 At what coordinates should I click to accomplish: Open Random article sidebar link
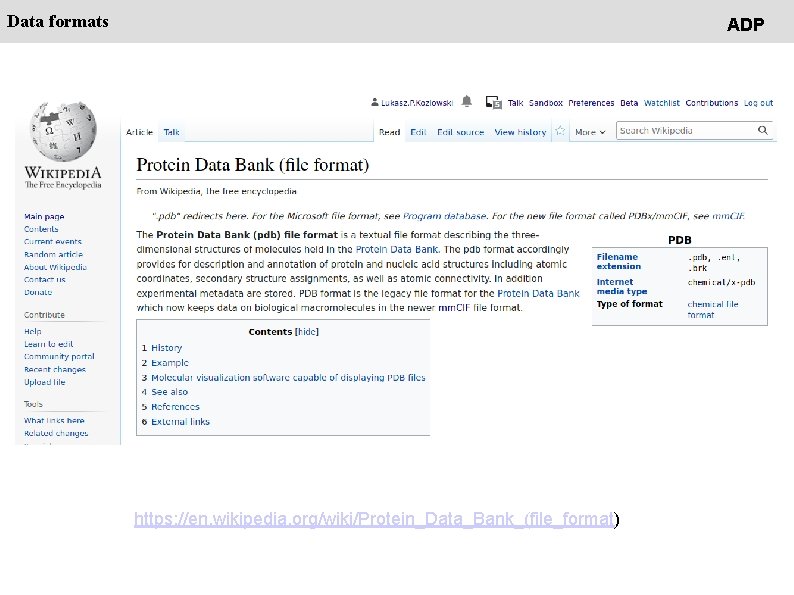[x=54, y=254]
